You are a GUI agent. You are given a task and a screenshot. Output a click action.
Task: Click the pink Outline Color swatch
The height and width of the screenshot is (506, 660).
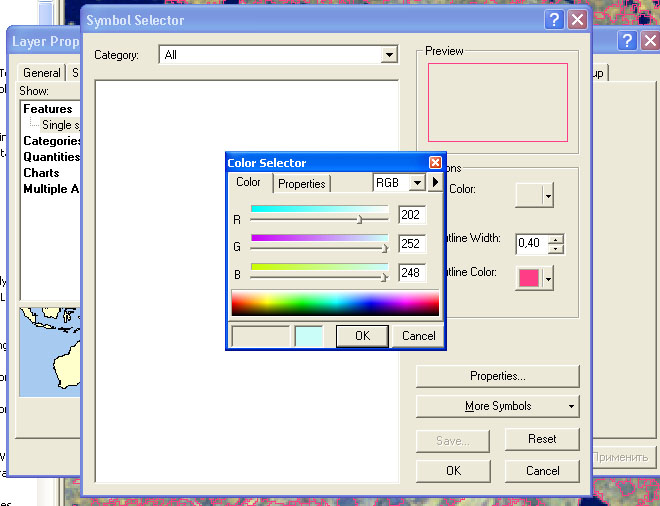pos(529,278)
